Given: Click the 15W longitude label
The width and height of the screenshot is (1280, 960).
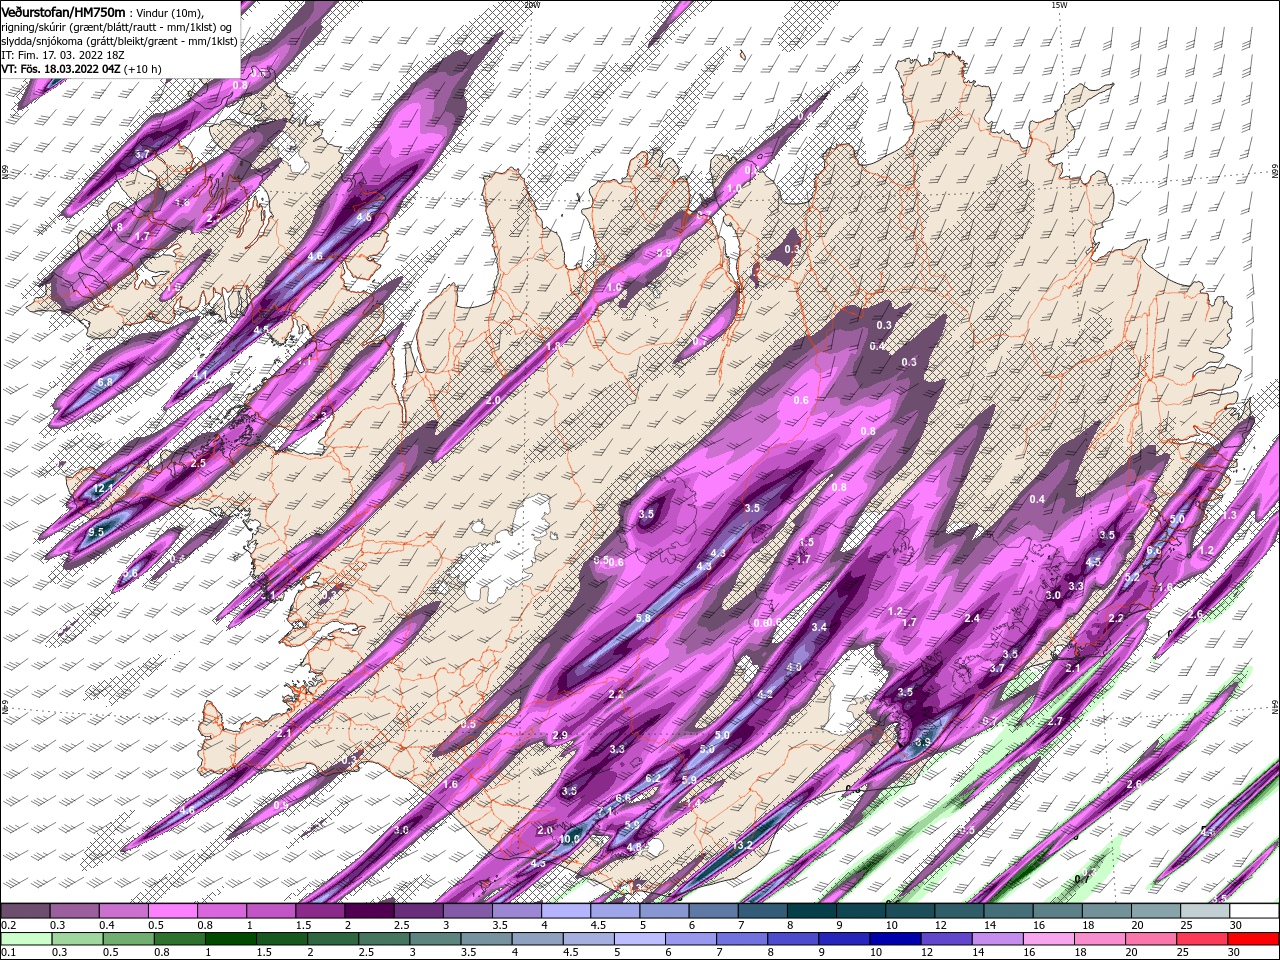Looking at the screenshot, I should (1058, 5).
